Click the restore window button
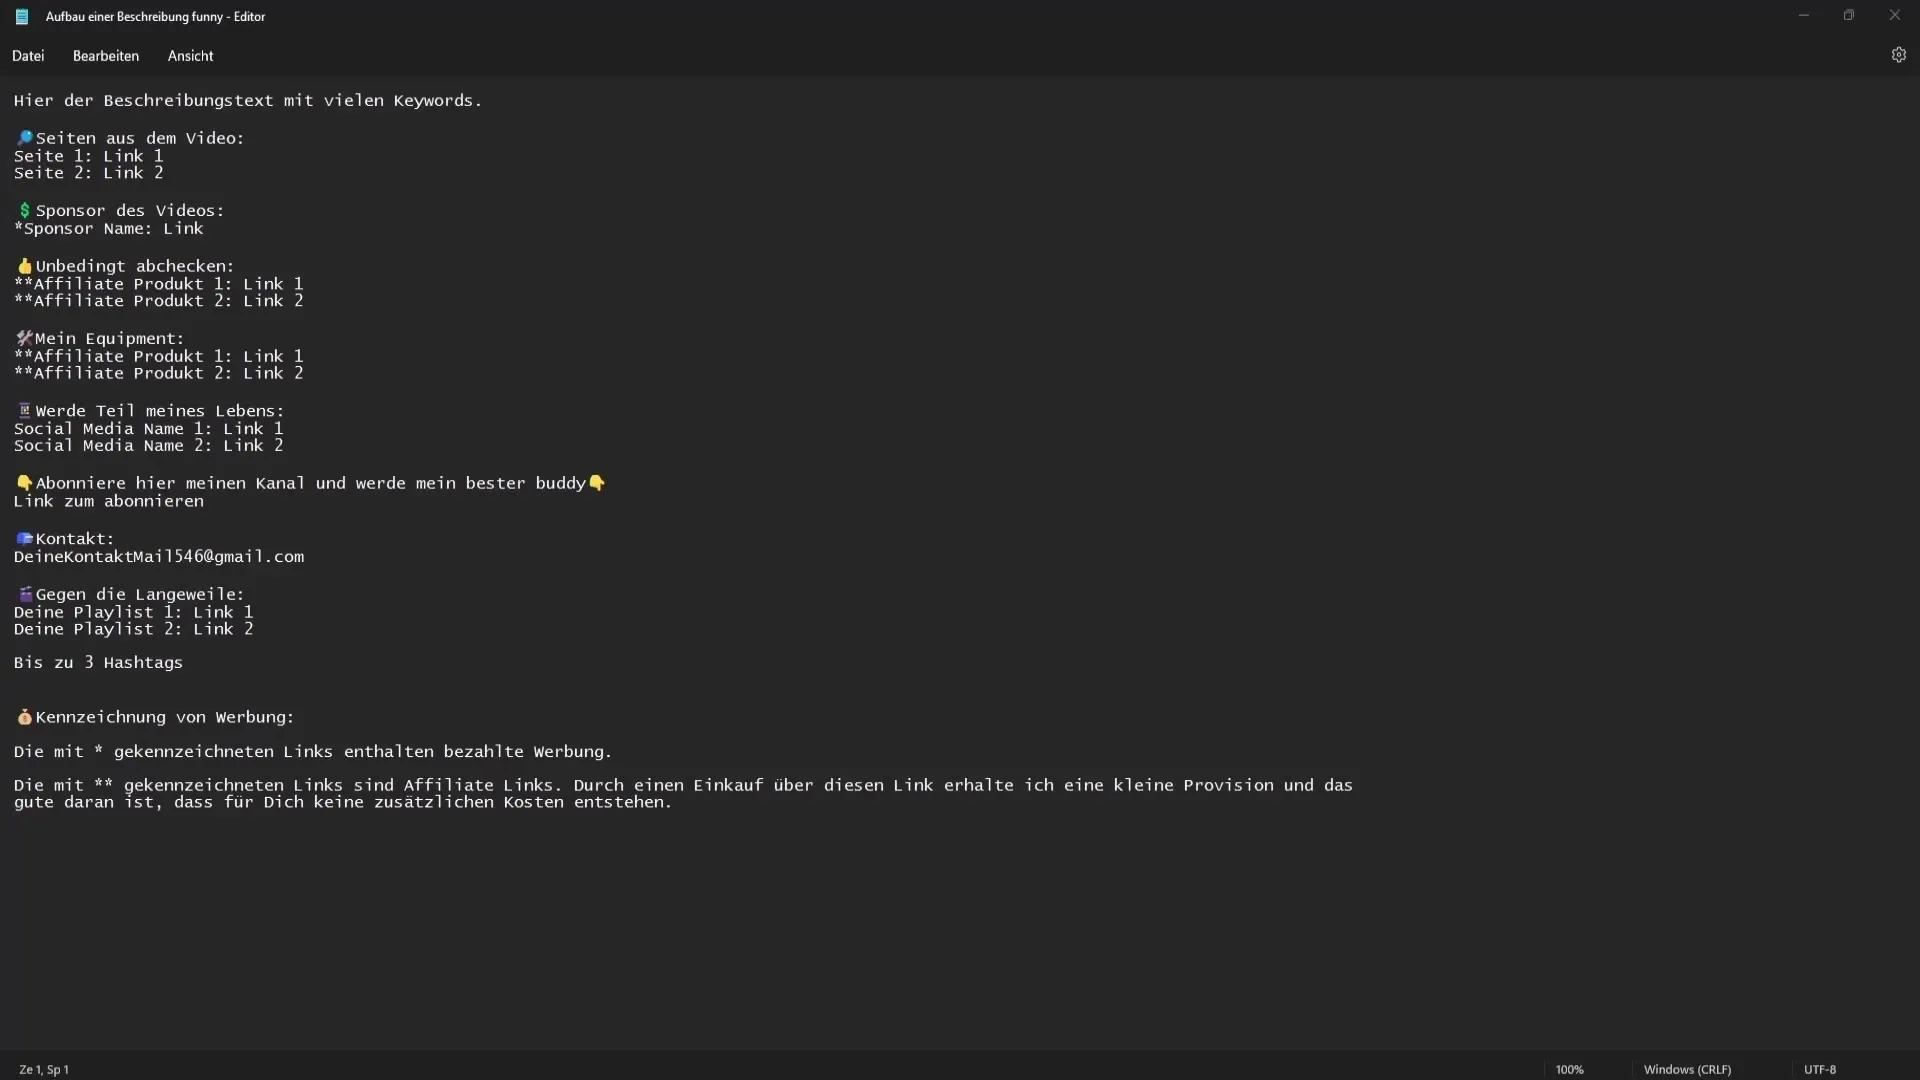 (1849, 15)
